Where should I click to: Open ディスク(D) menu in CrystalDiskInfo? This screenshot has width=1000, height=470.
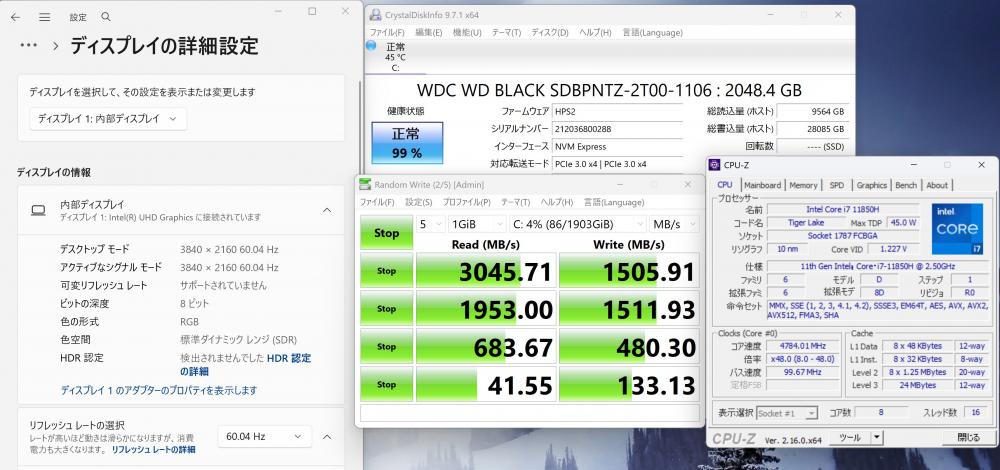point(550,33)
